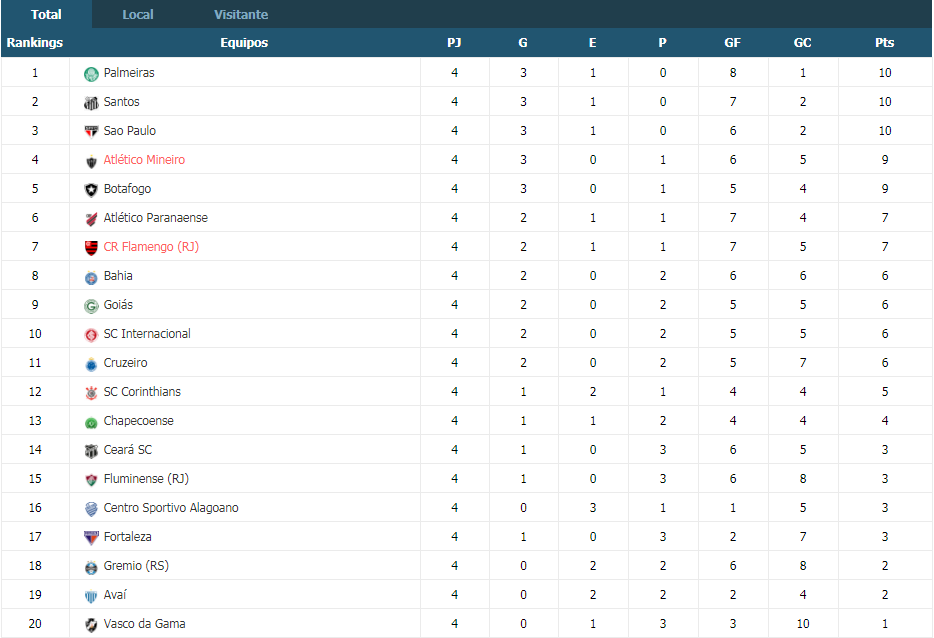Click the Pts column header
Viewport: 934px width, 638px height.
tap(885, 42)
